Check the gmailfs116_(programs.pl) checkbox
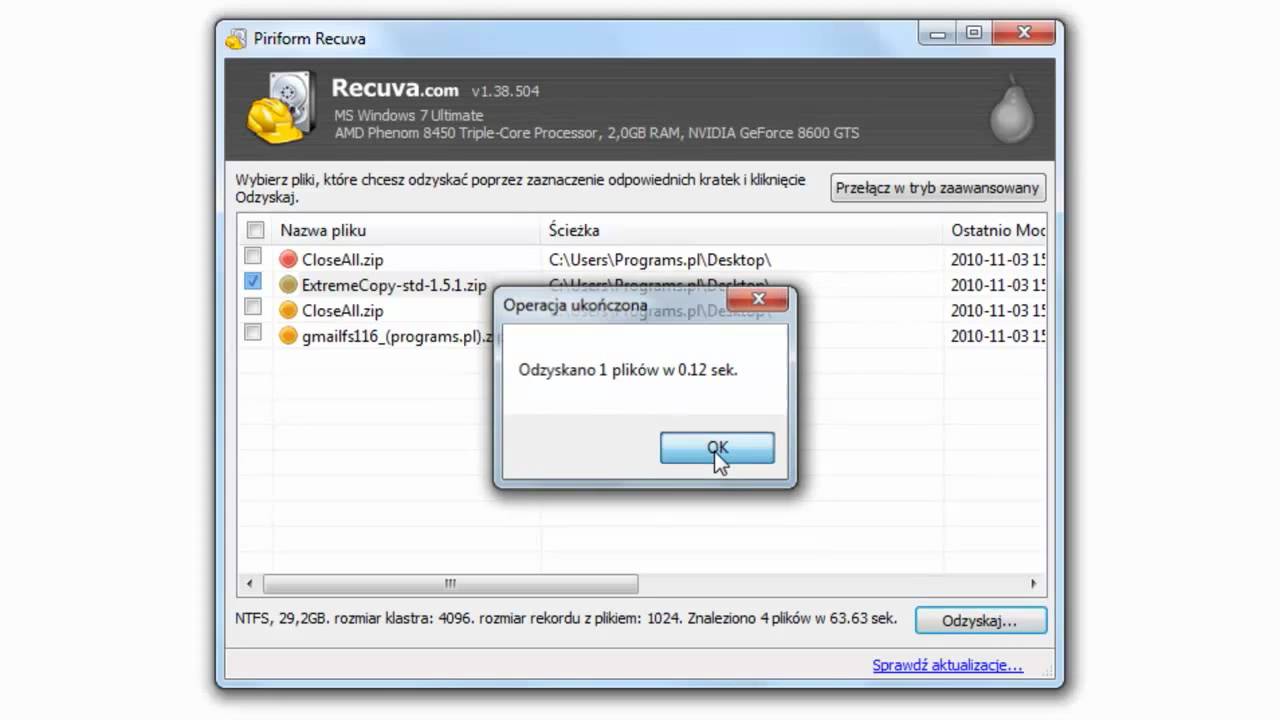Image resolution: width=1280 pixels, height=720 pixels. click(x=253, y=333)
